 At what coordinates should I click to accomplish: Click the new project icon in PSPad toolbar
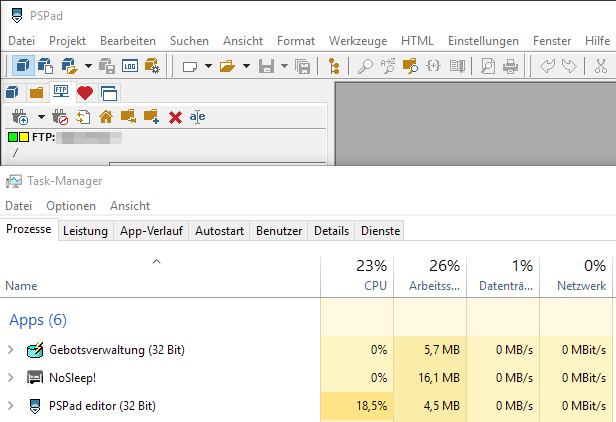23,66
